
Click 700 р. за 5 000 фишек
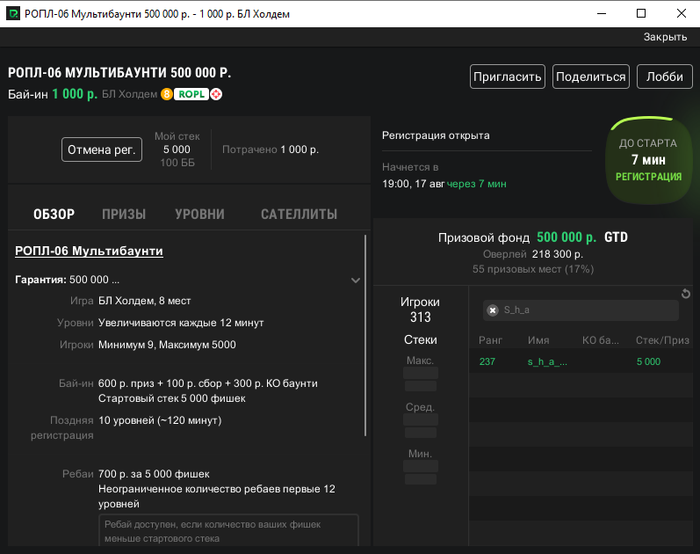[154, 474]
